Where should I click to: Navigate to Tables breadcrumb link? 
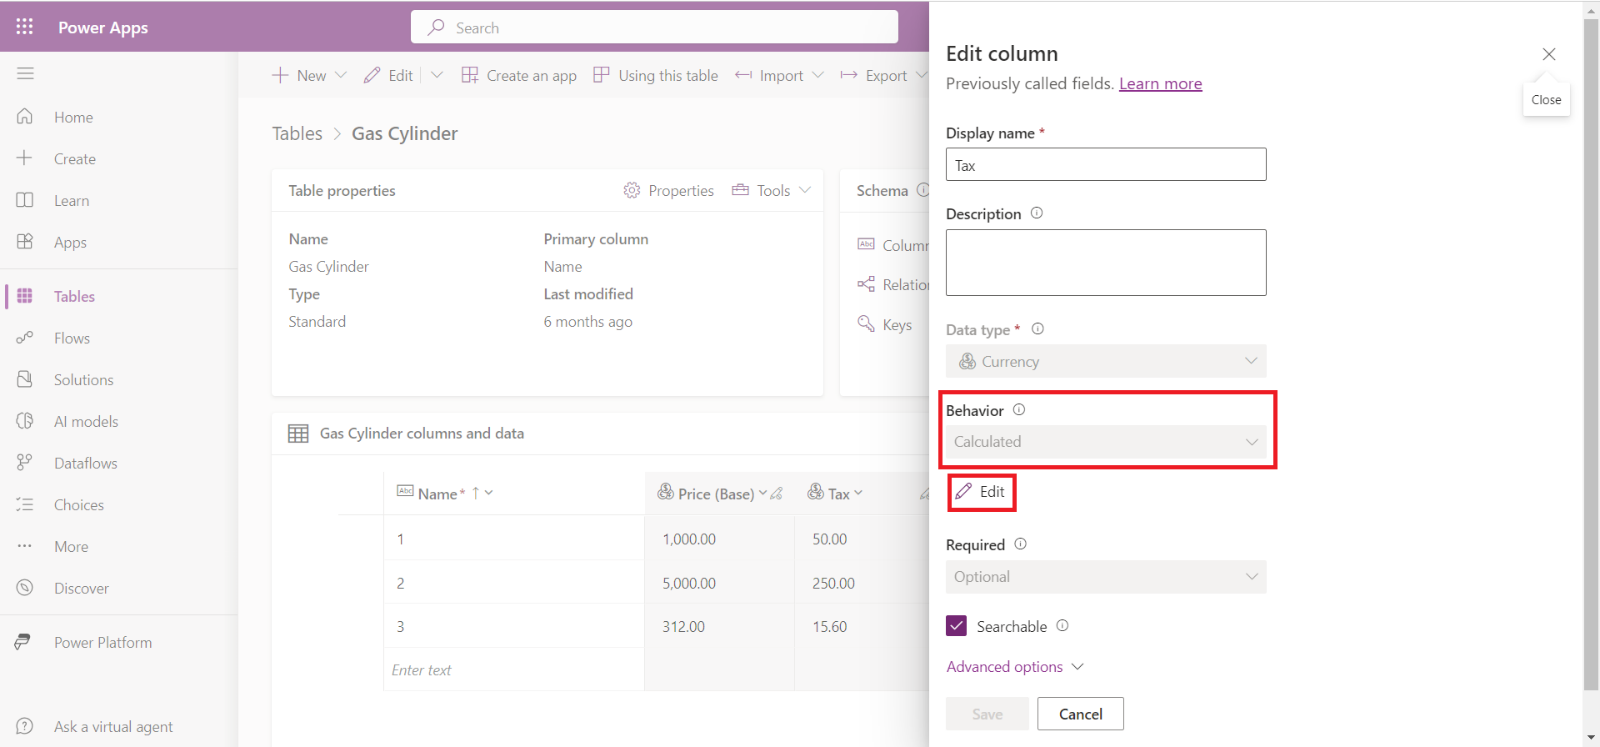(x=297, y=134)
